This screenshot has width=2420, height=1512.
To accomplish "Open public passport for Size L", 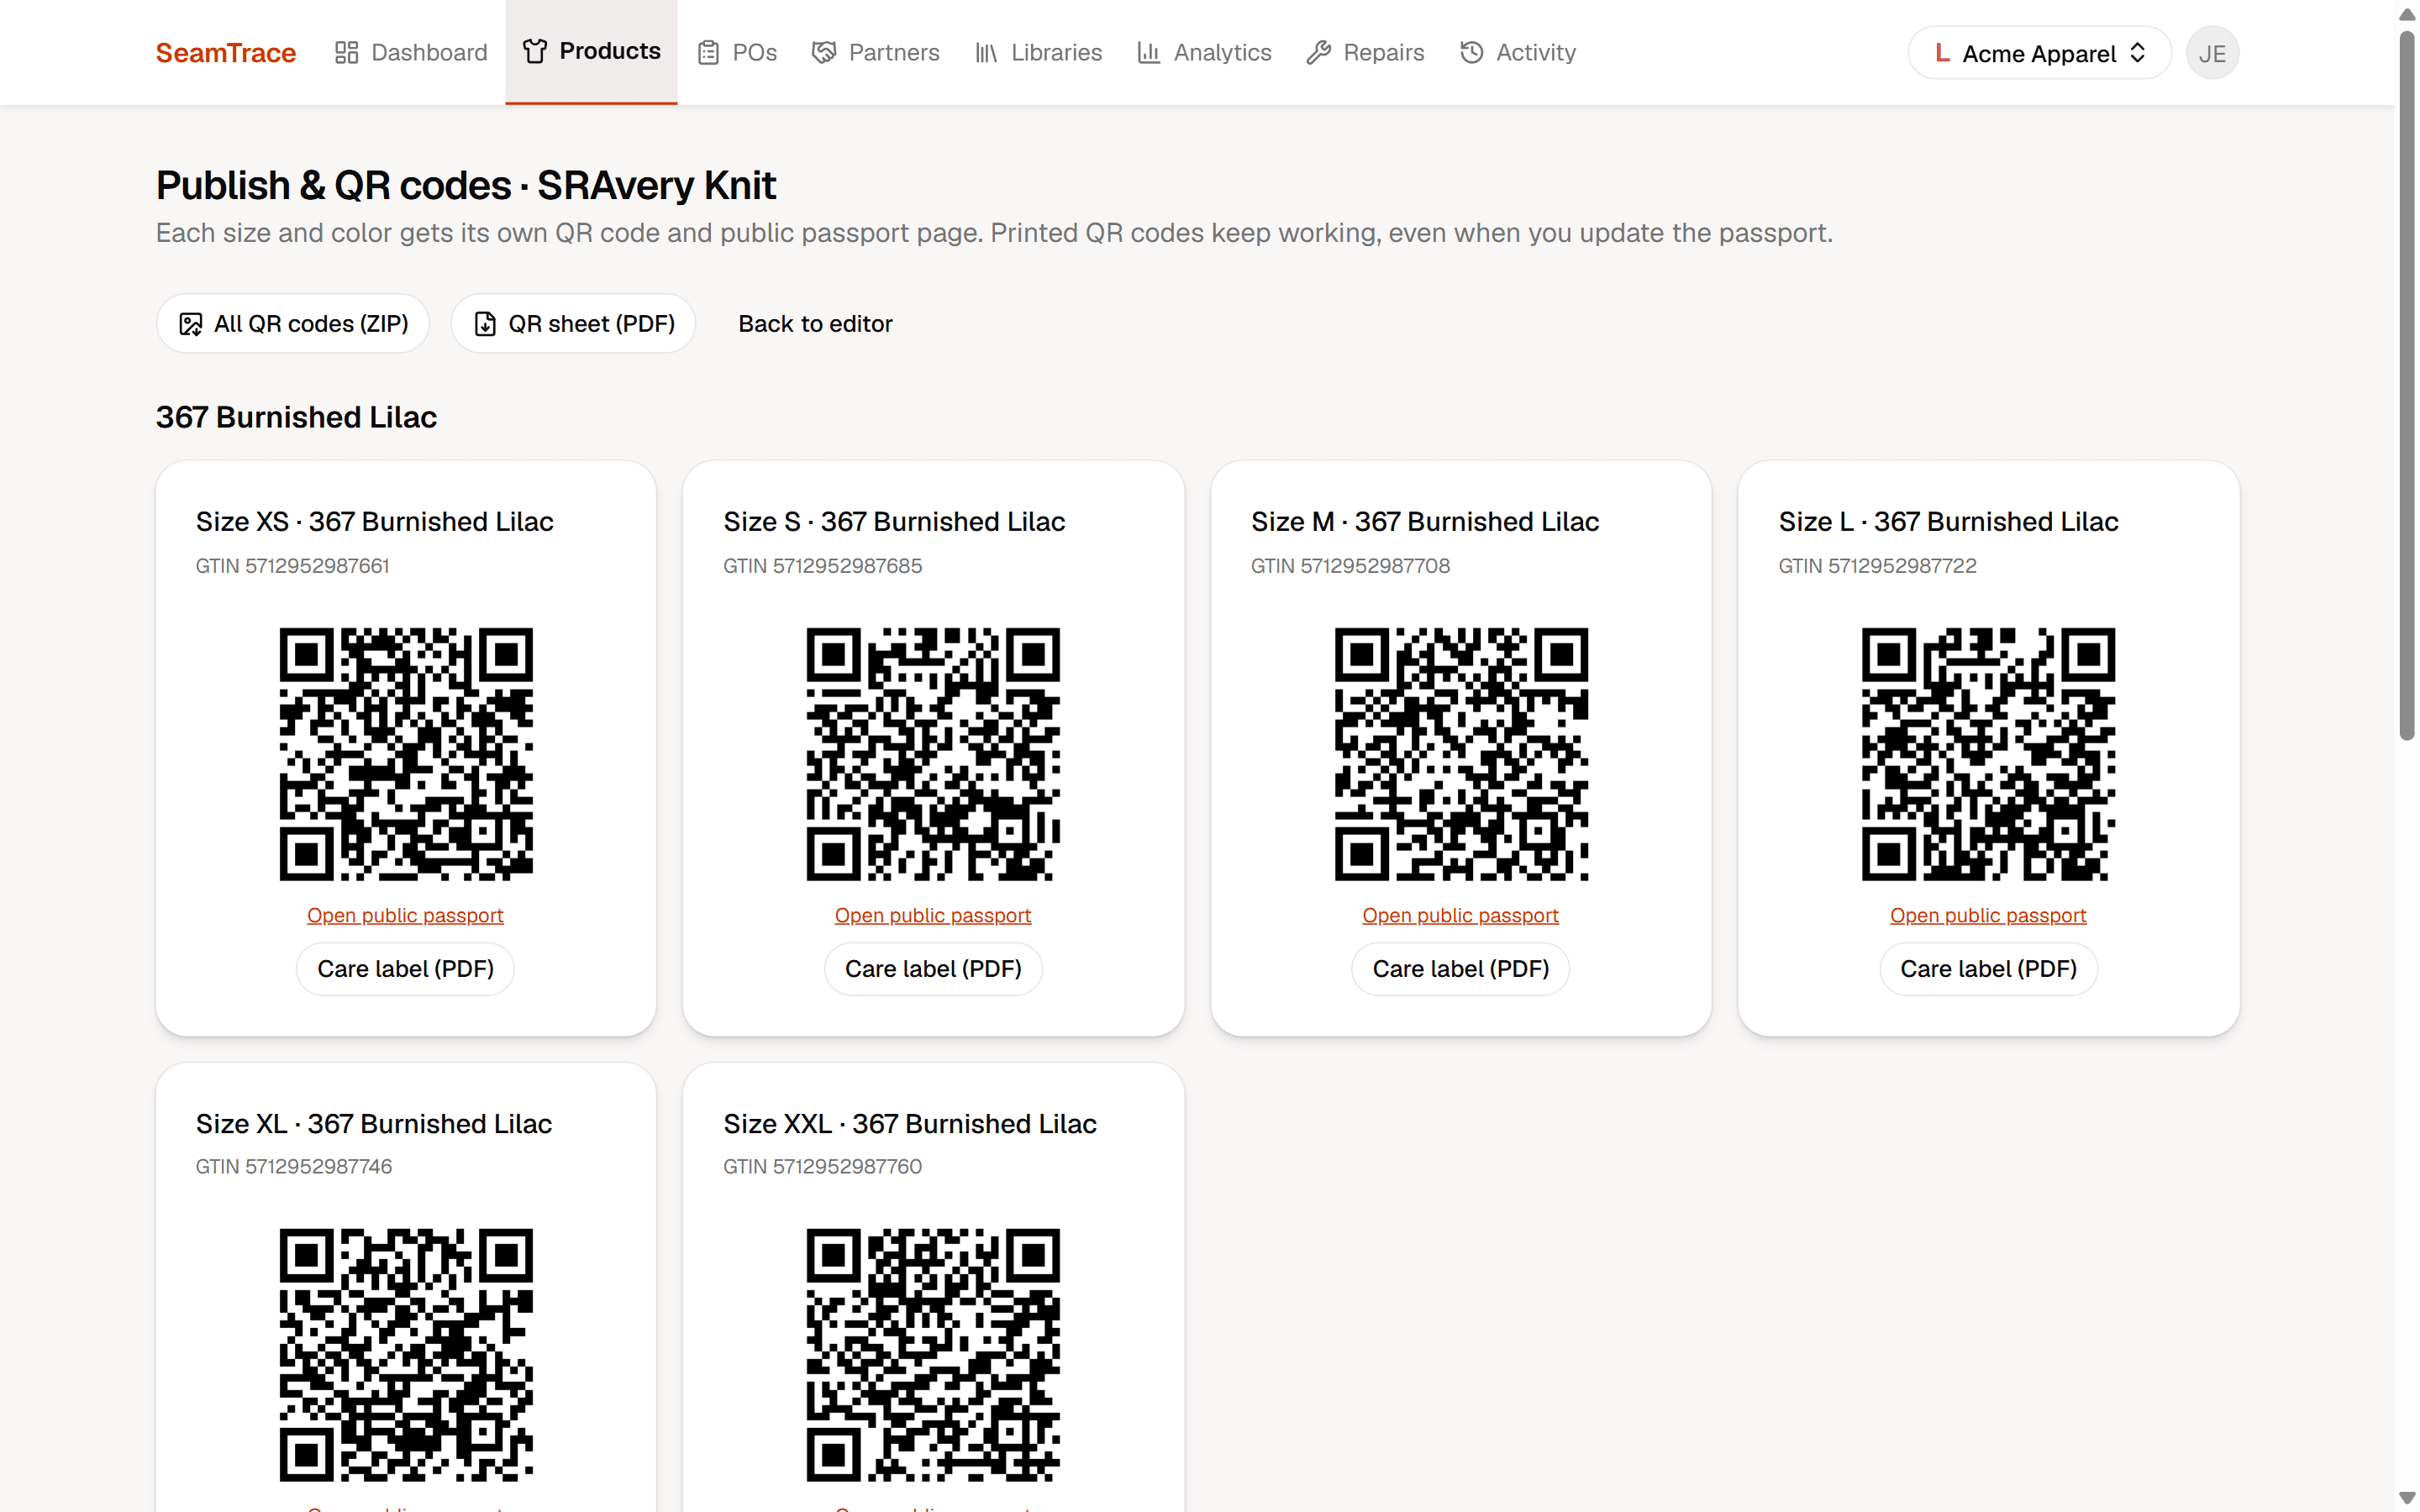I will [x=1988, y=915].
